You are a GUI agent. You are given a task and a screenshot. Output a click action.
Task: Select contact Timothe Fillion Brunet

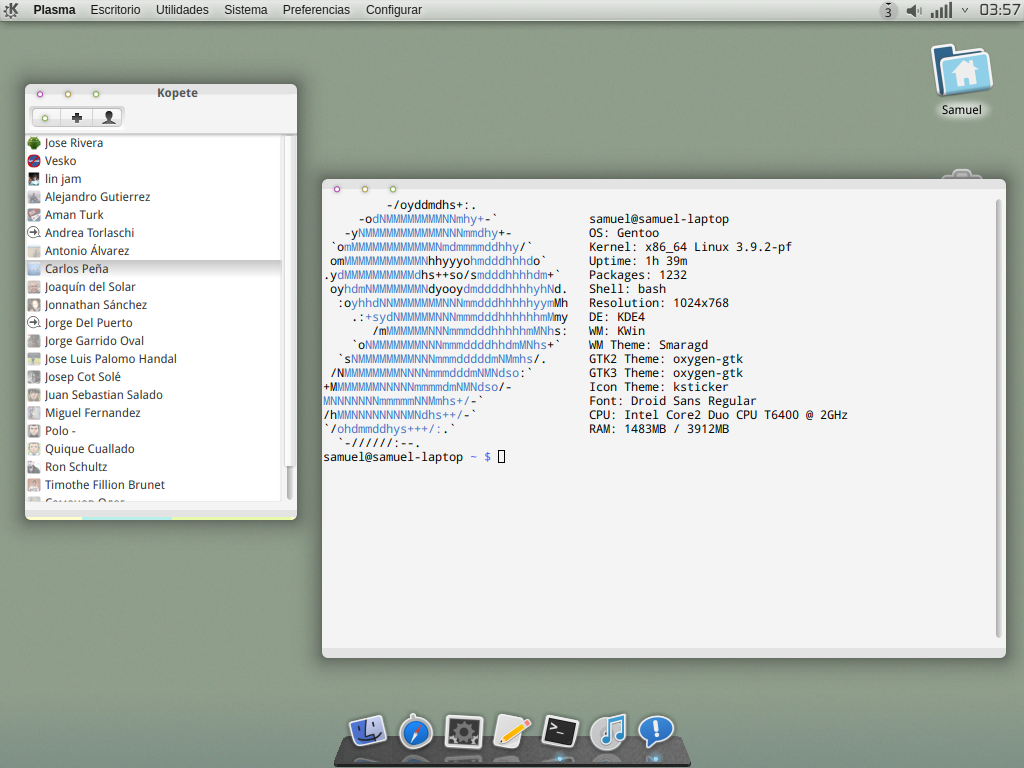click(x=153, y=485)
